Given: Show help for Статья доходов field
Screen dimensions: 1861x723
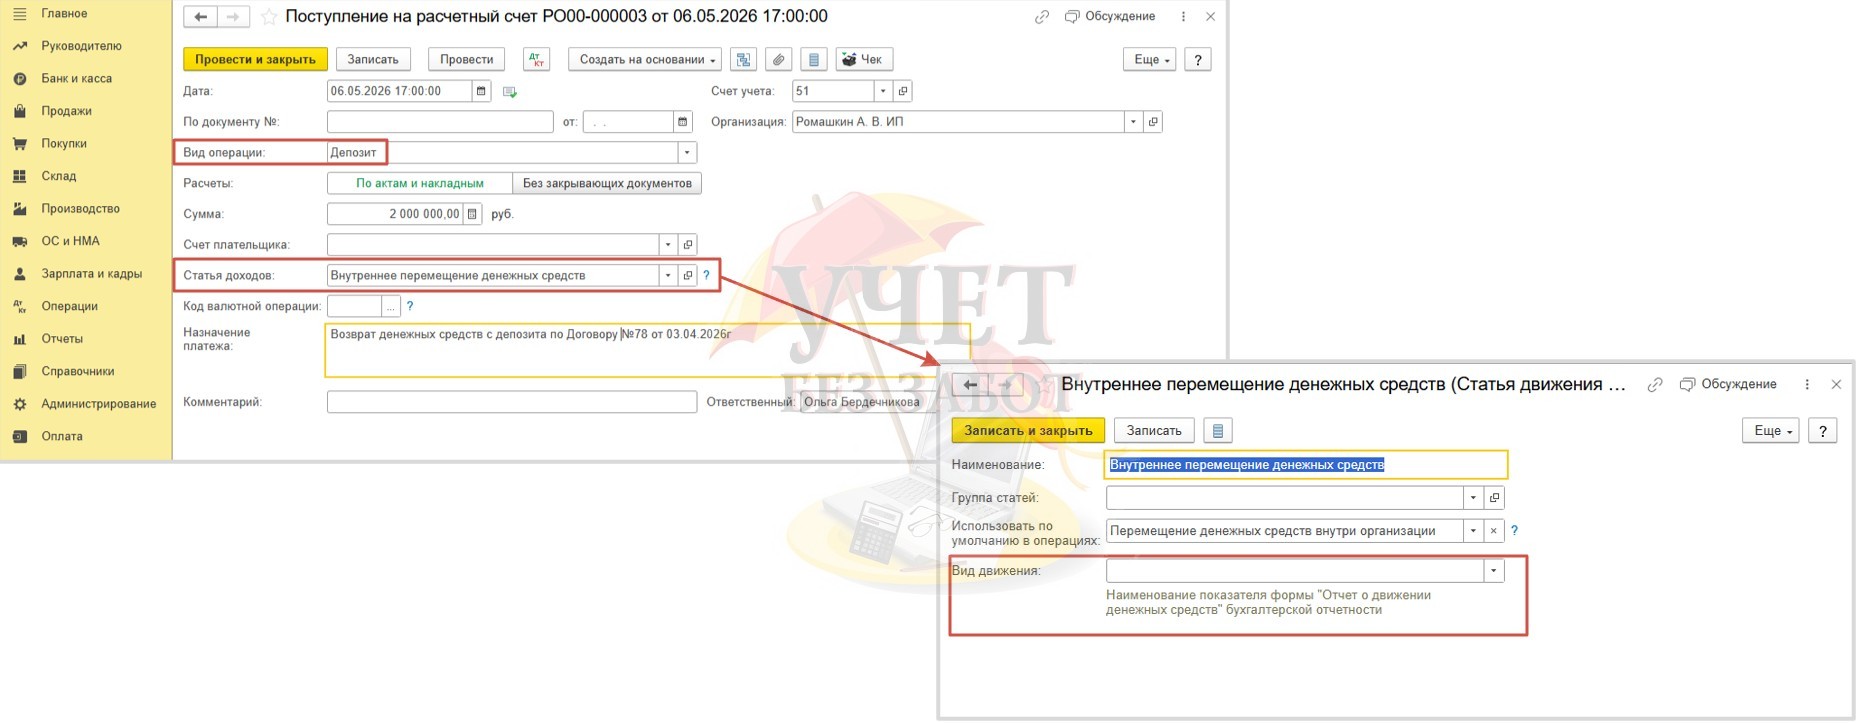Looking at the screenshot, I should tap(706, 276).
